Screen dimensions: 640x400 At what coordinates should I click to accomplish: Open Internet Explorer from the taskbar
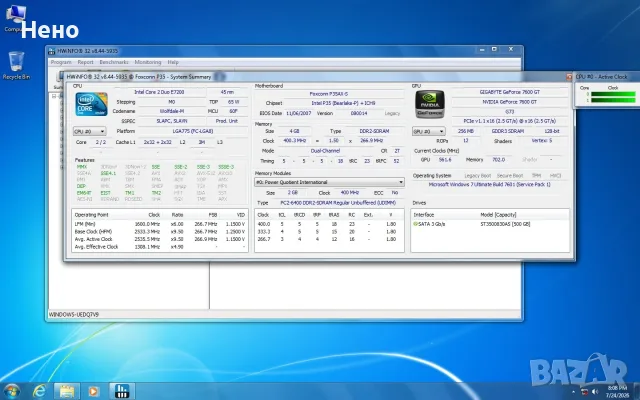(x=39, y=391)
